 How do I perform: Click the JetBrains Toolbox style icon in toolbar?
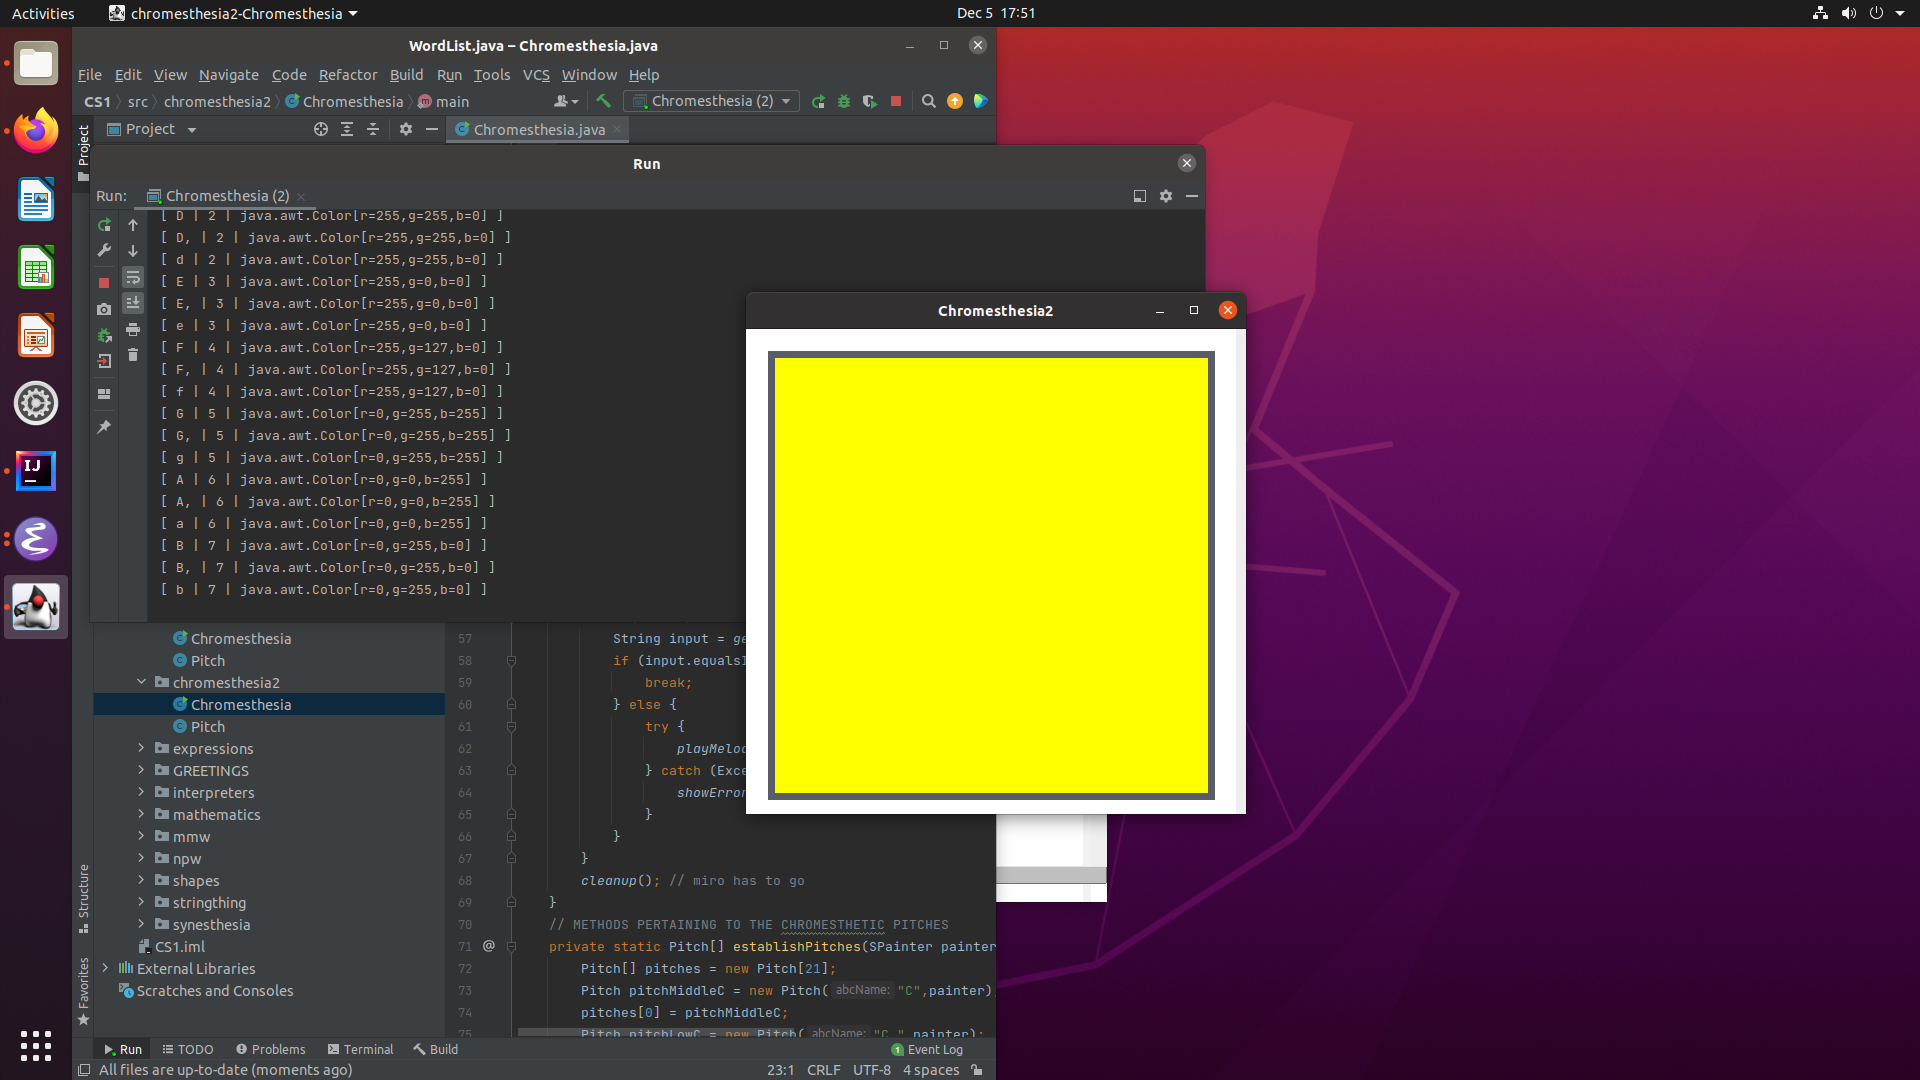(981, 101)
